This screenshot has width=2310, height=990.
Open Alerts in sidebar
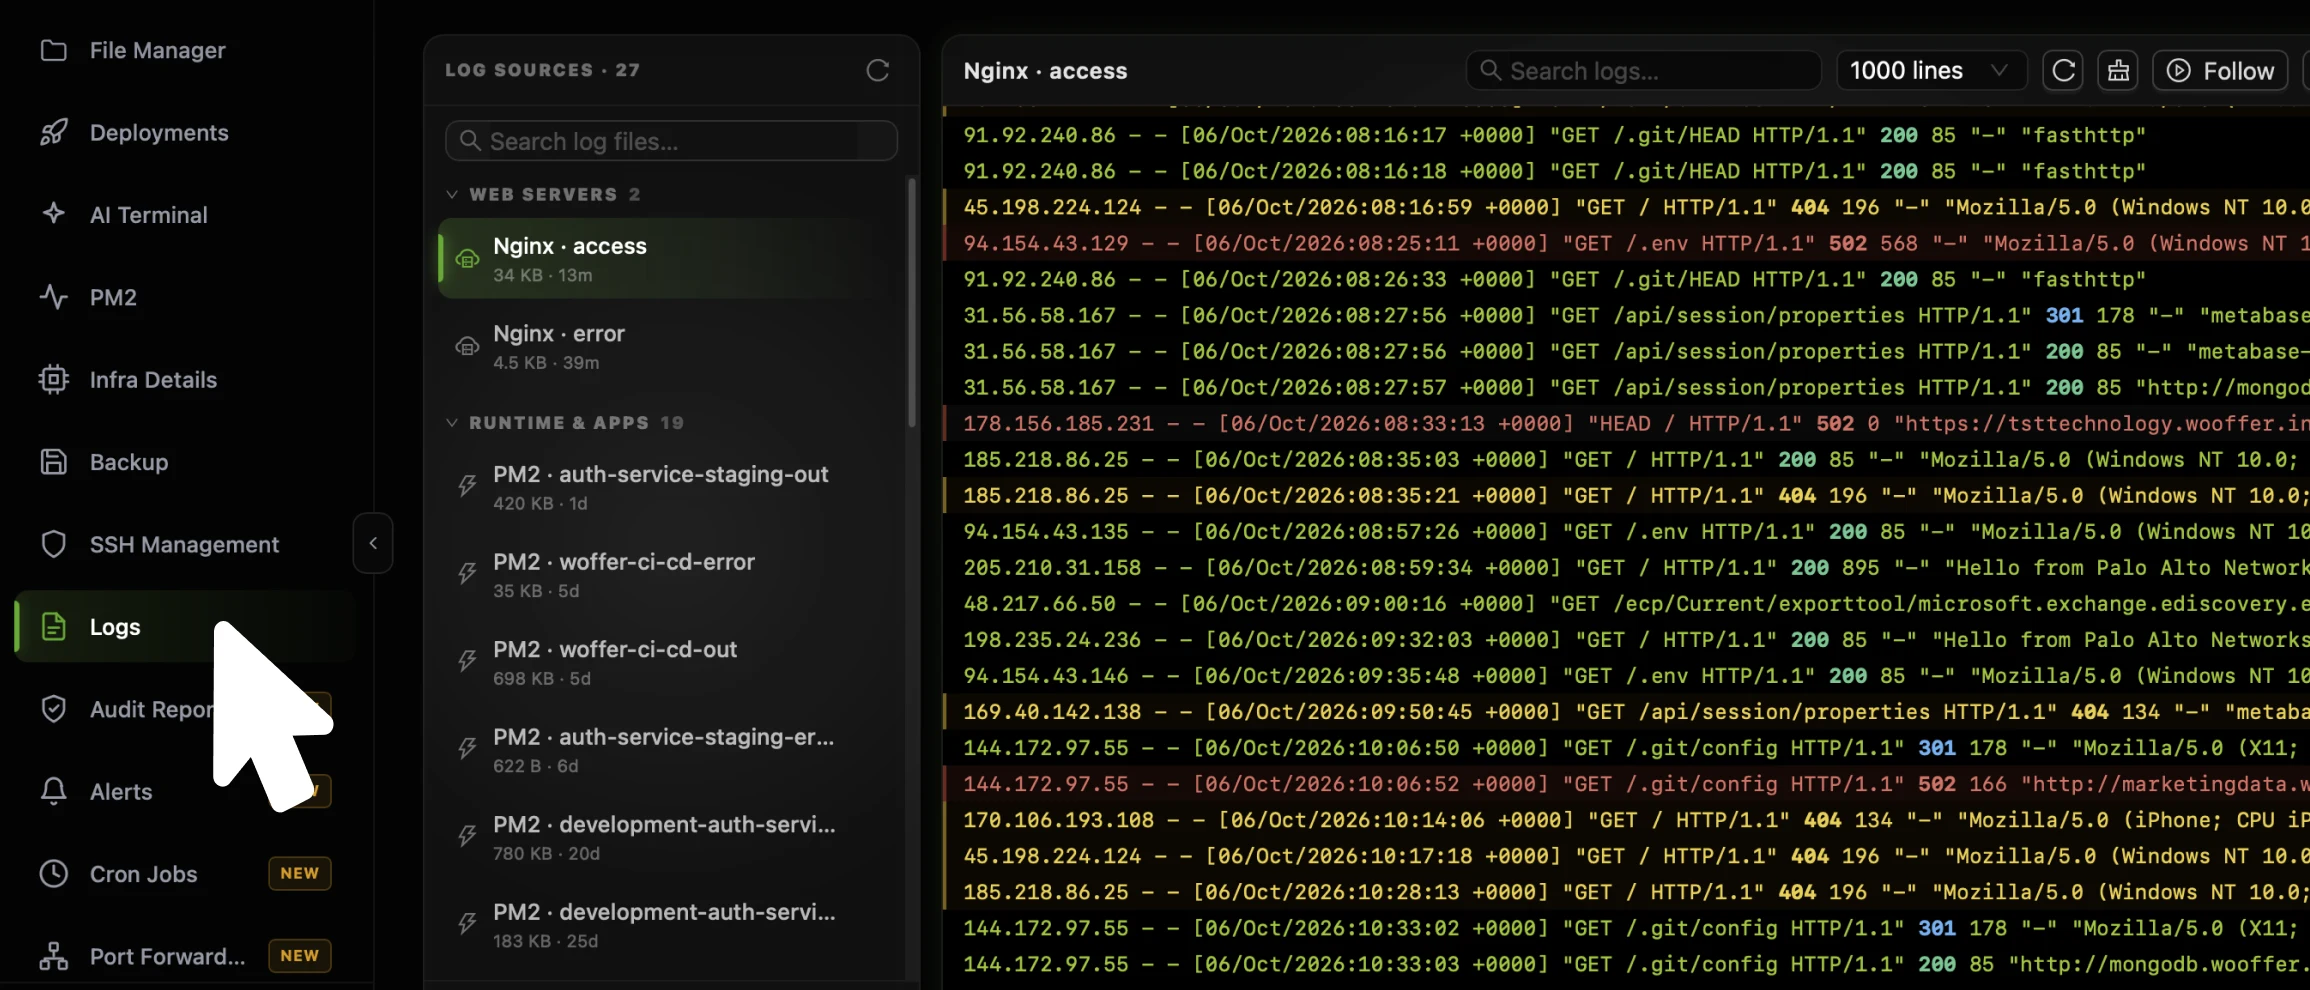[121, 791]
